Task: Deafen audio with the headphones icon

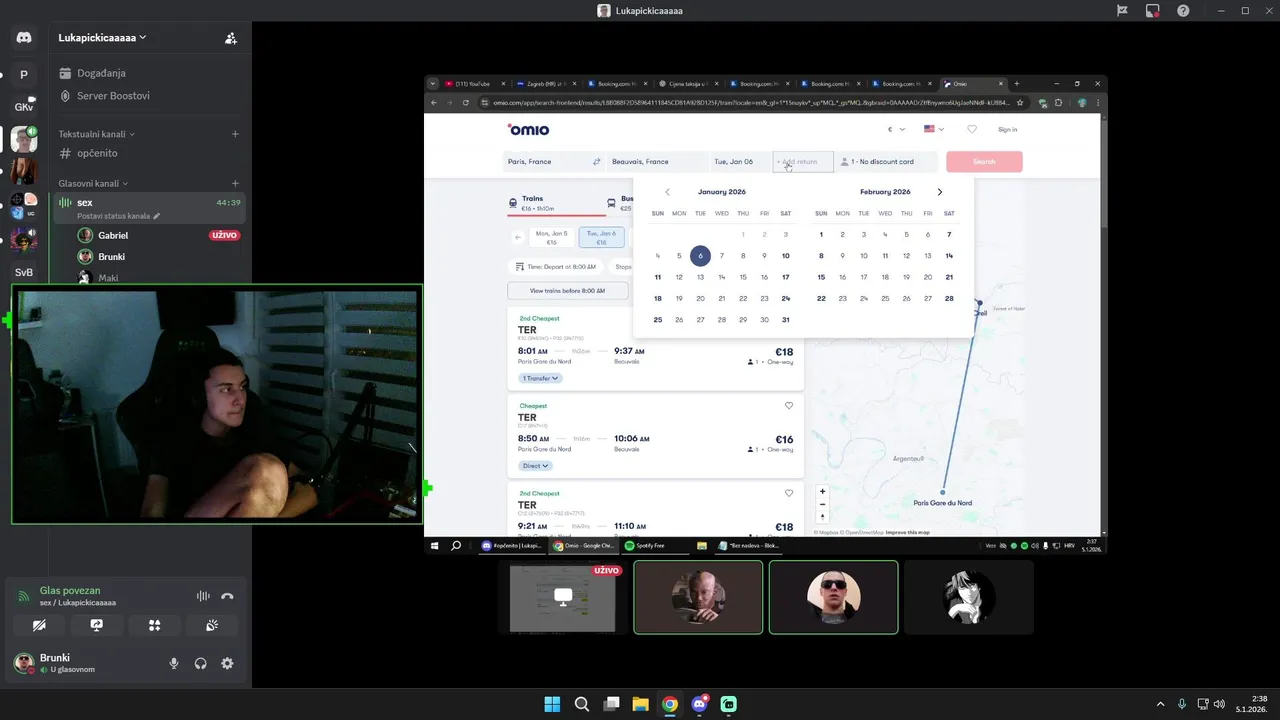Action: tap(201, 663)
